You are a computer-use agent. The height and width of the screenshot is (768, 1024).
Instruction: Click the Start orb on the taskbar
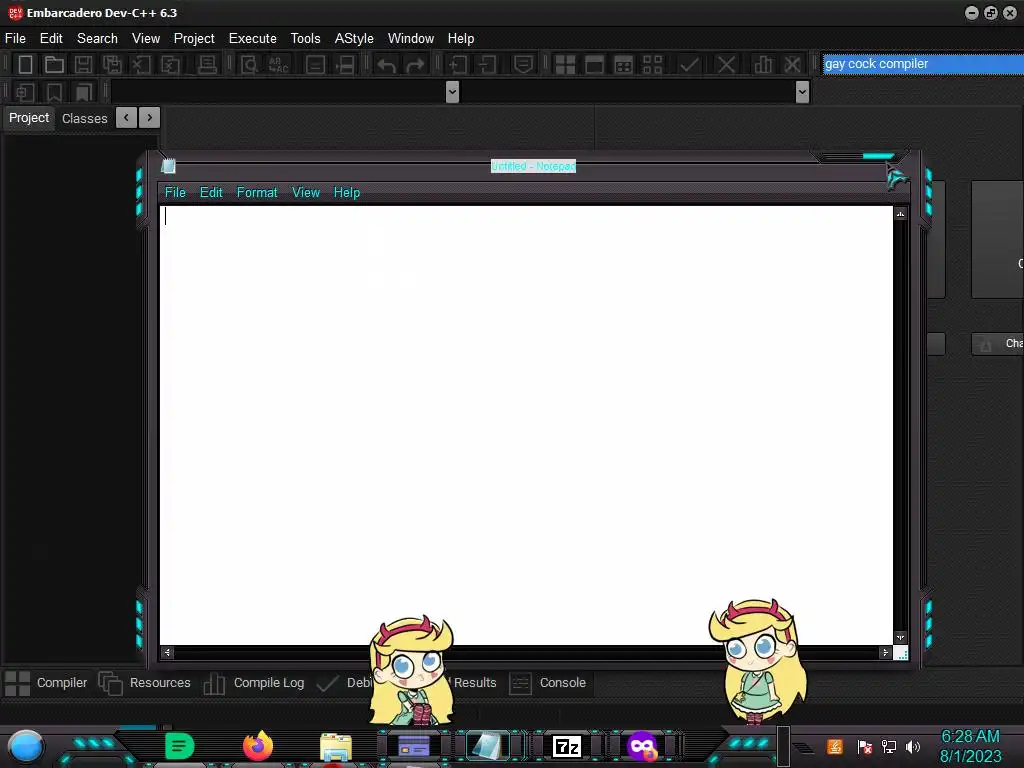[26, 746]
